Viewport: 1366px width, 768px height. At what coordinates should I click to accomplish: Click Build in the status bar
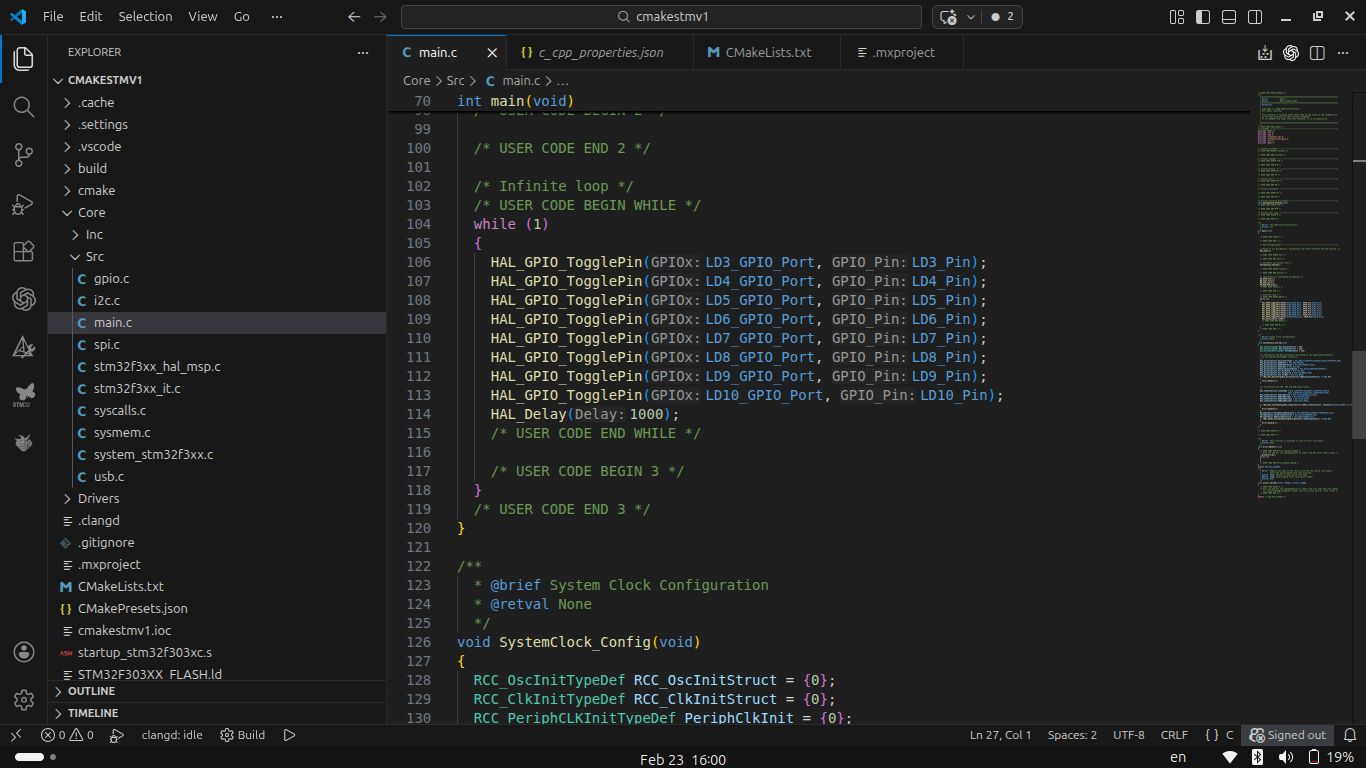pyautogui.click(x=242, y=735)
